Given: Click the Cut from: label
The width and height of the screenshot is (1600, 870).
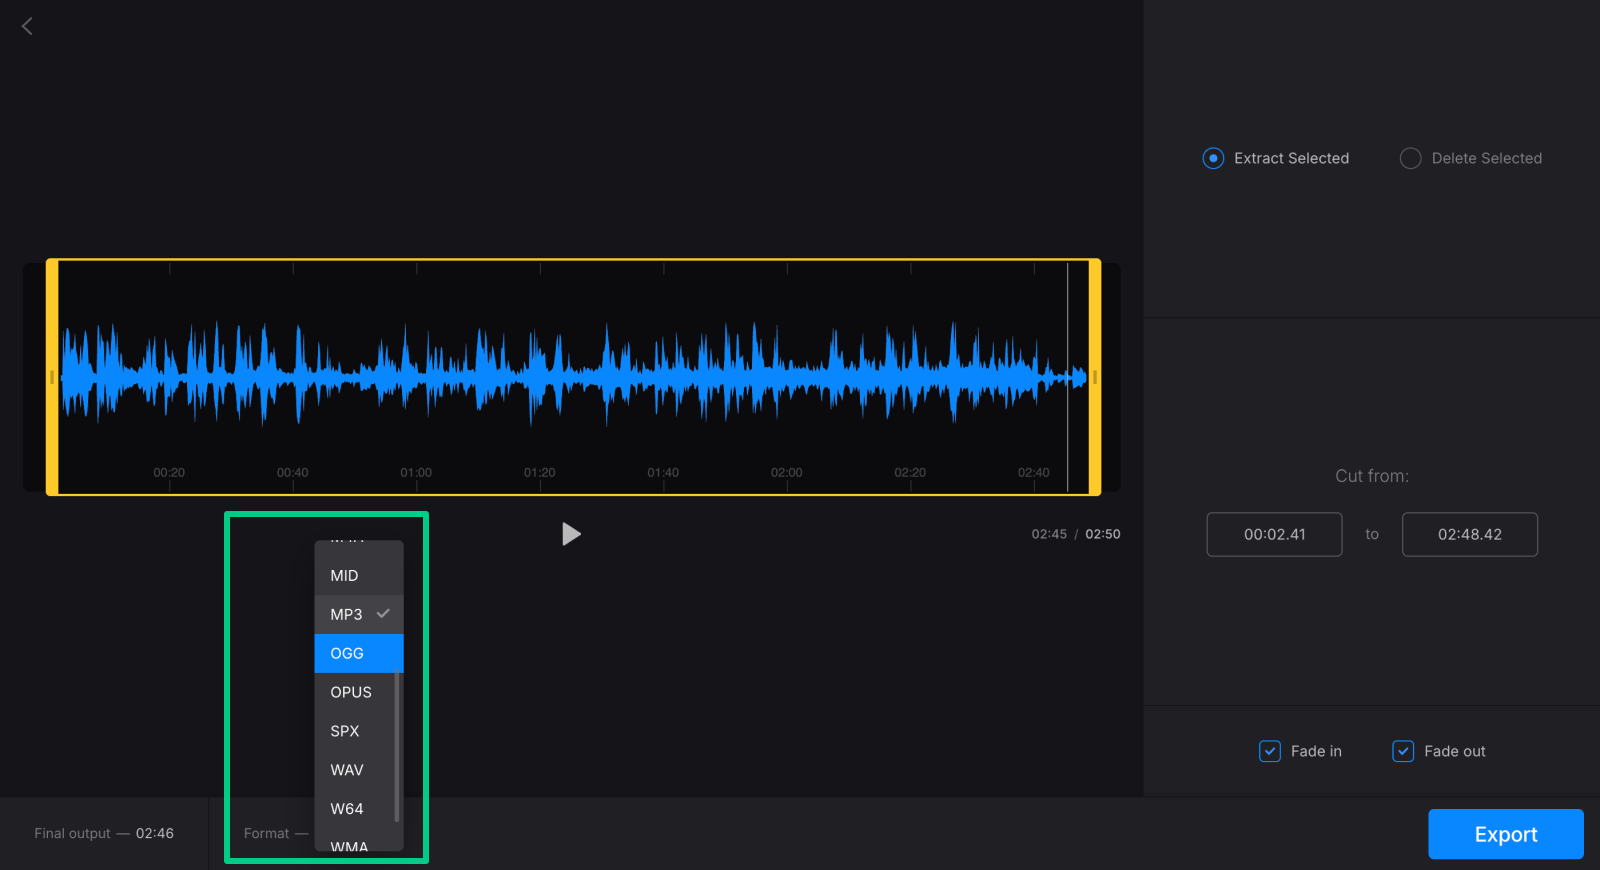Looking at the screenshot, I should [x=1372, y=476].
